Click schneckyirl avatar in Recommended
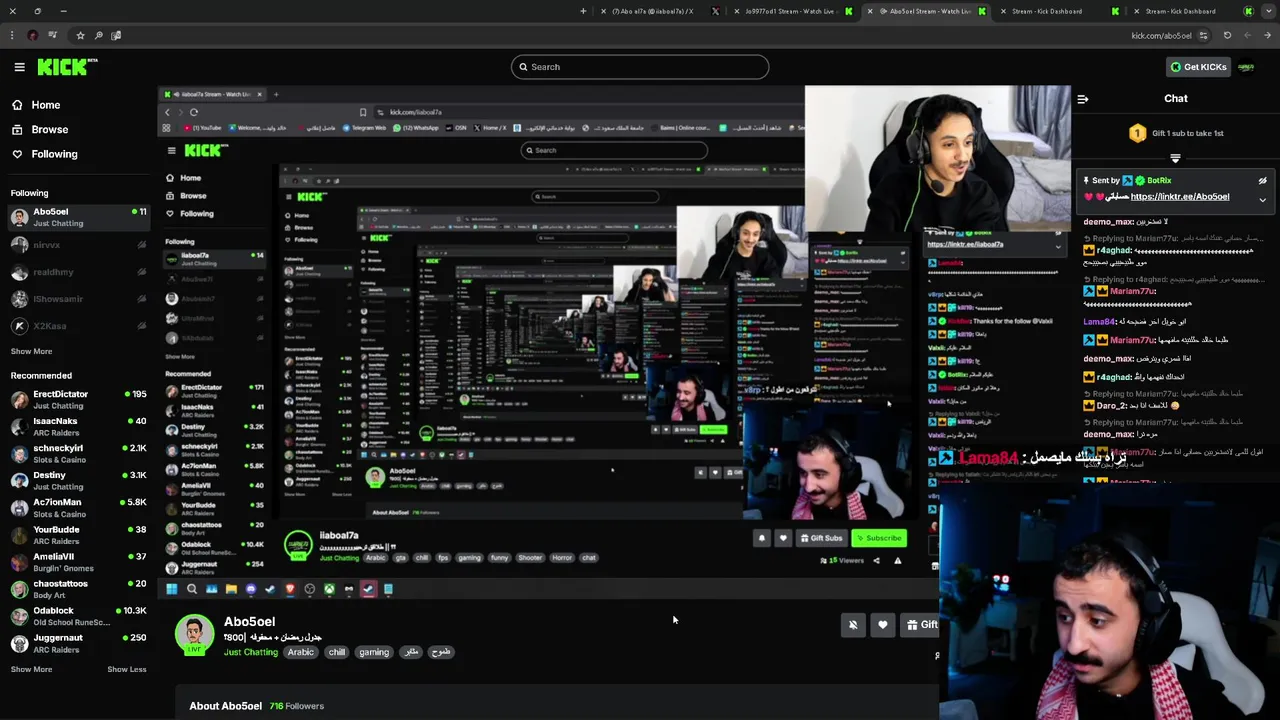Screen dimensions: 1280x720 pyautogui.click(x=19, y=454)
